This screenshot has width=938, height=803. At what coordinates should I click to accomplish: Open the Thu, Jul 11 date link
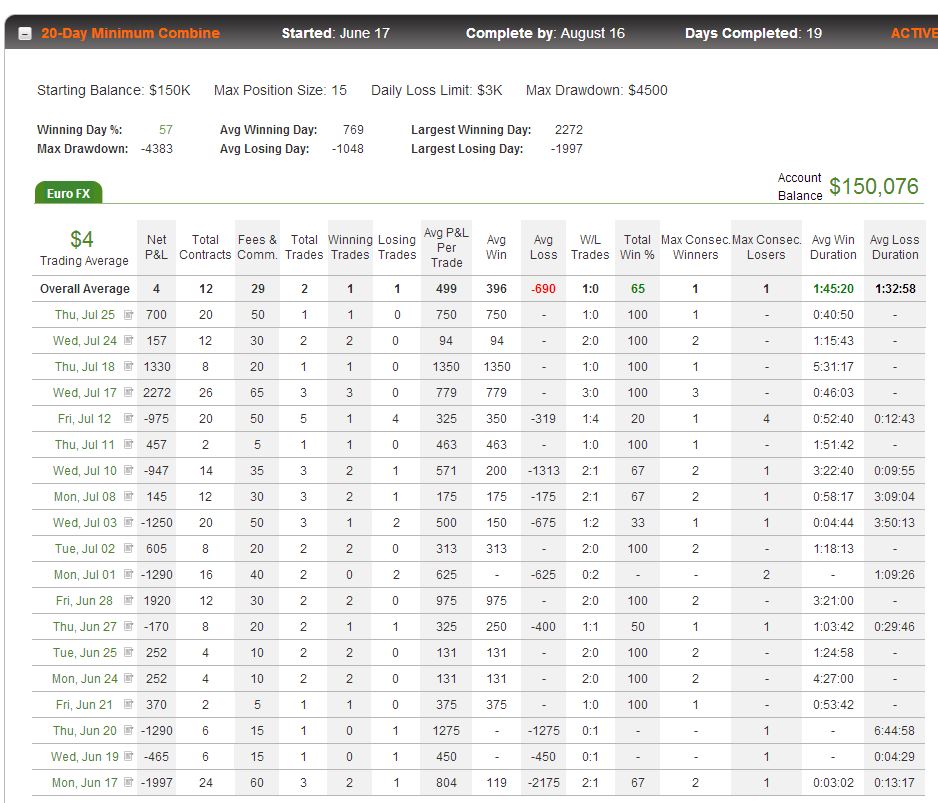tap(84, 445)
